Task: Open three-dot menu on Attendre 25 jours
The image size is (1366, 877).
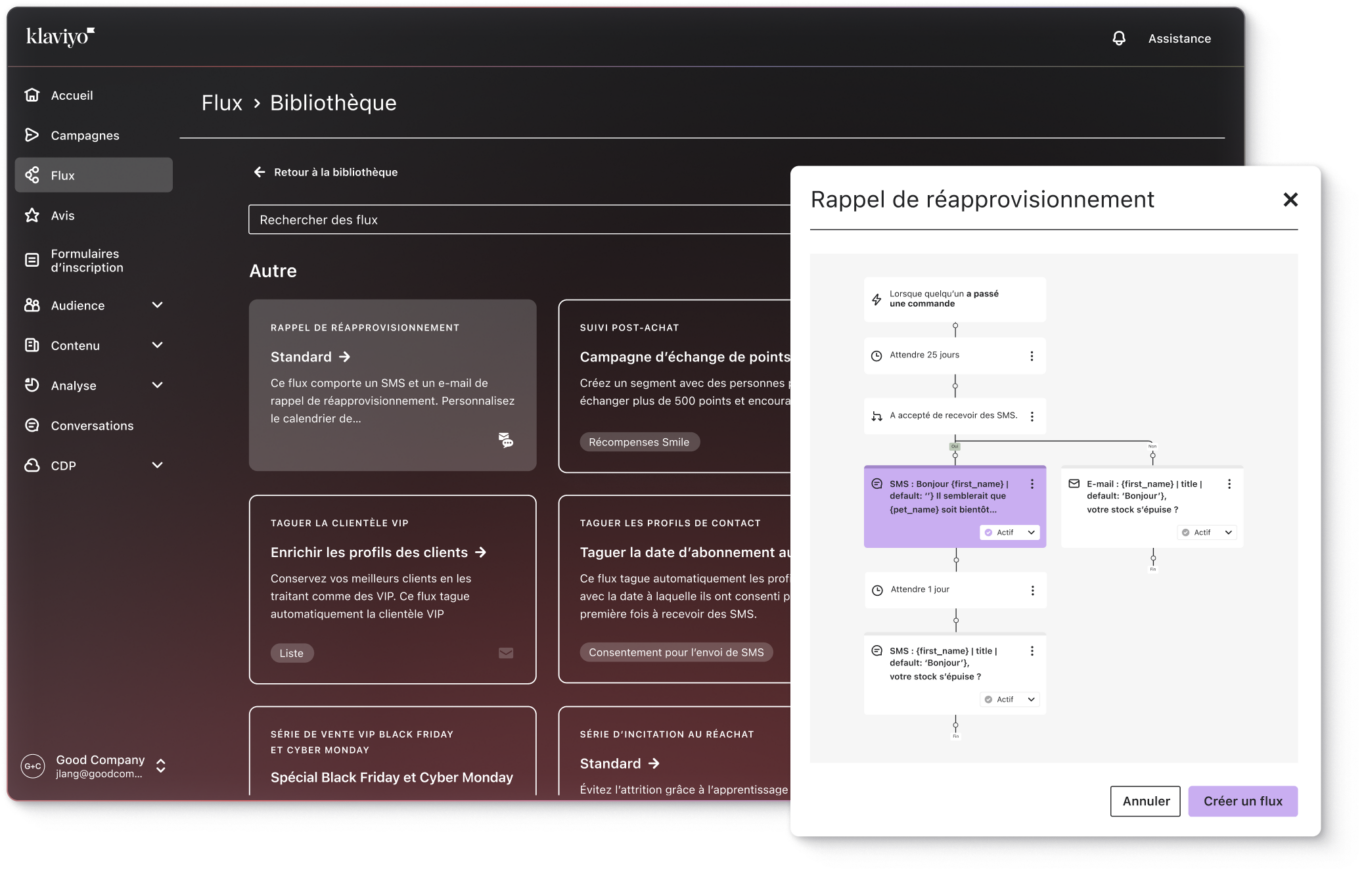Action: tap(1032, 356)
